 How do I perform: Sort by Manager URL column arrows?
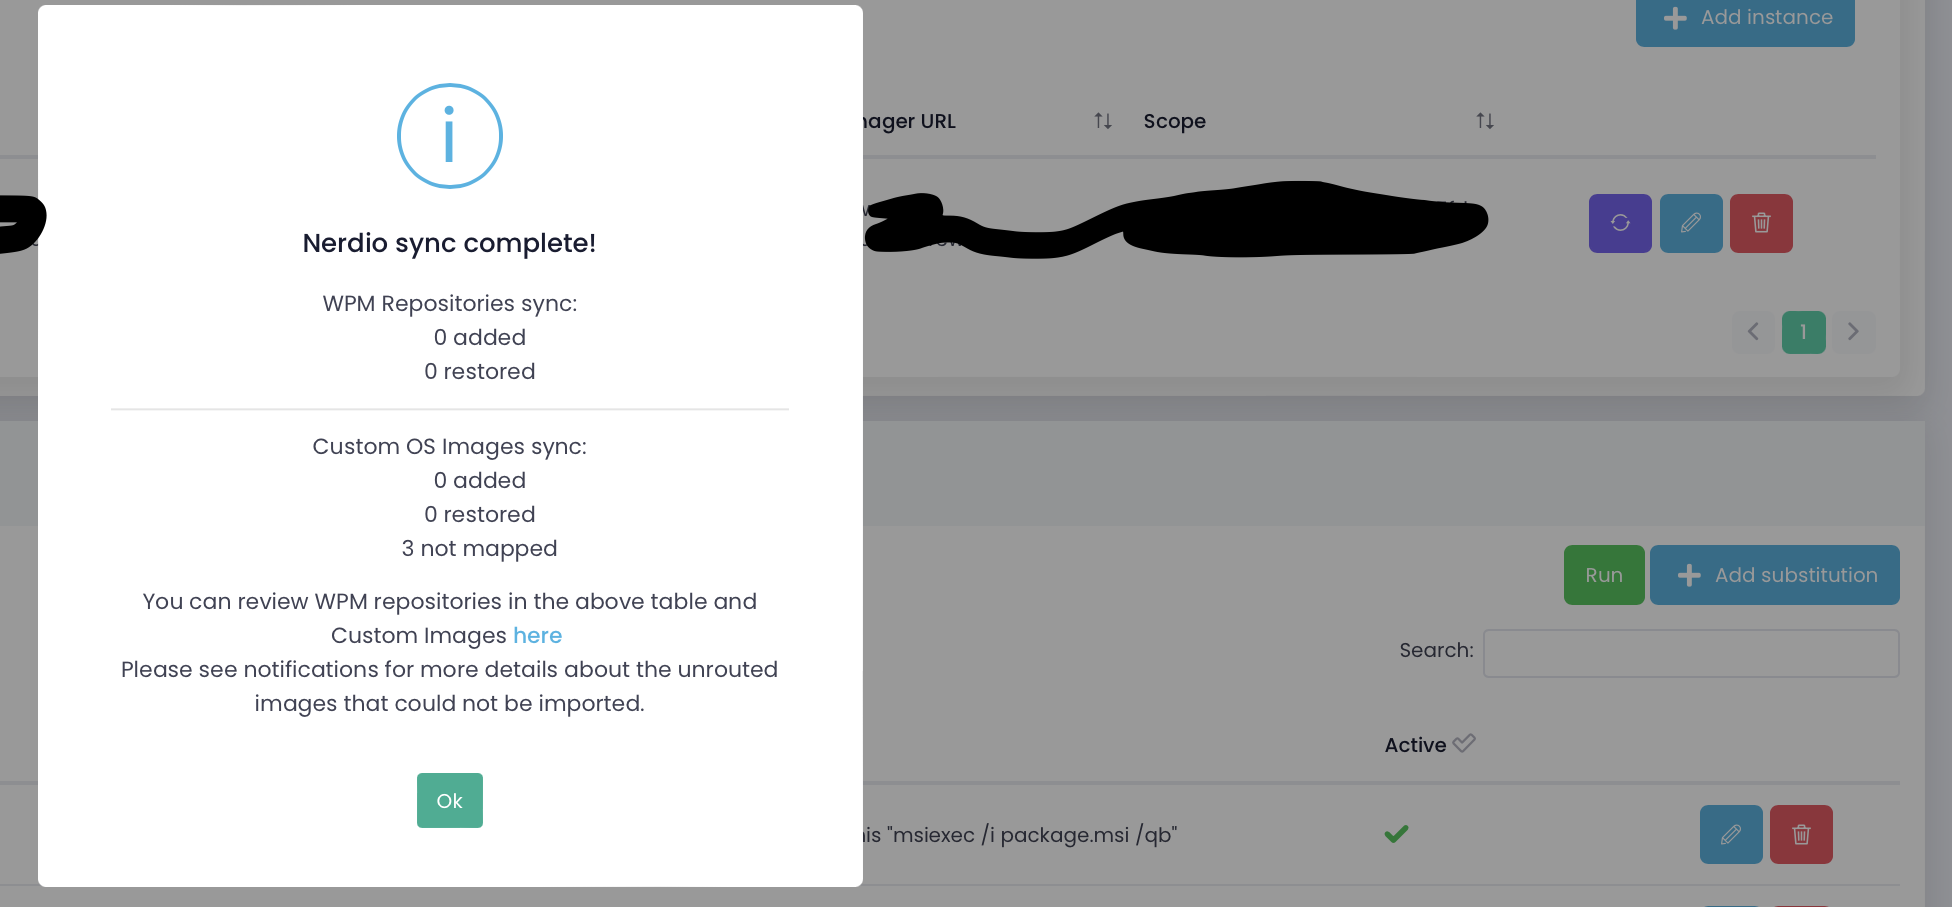[1103, 121]
